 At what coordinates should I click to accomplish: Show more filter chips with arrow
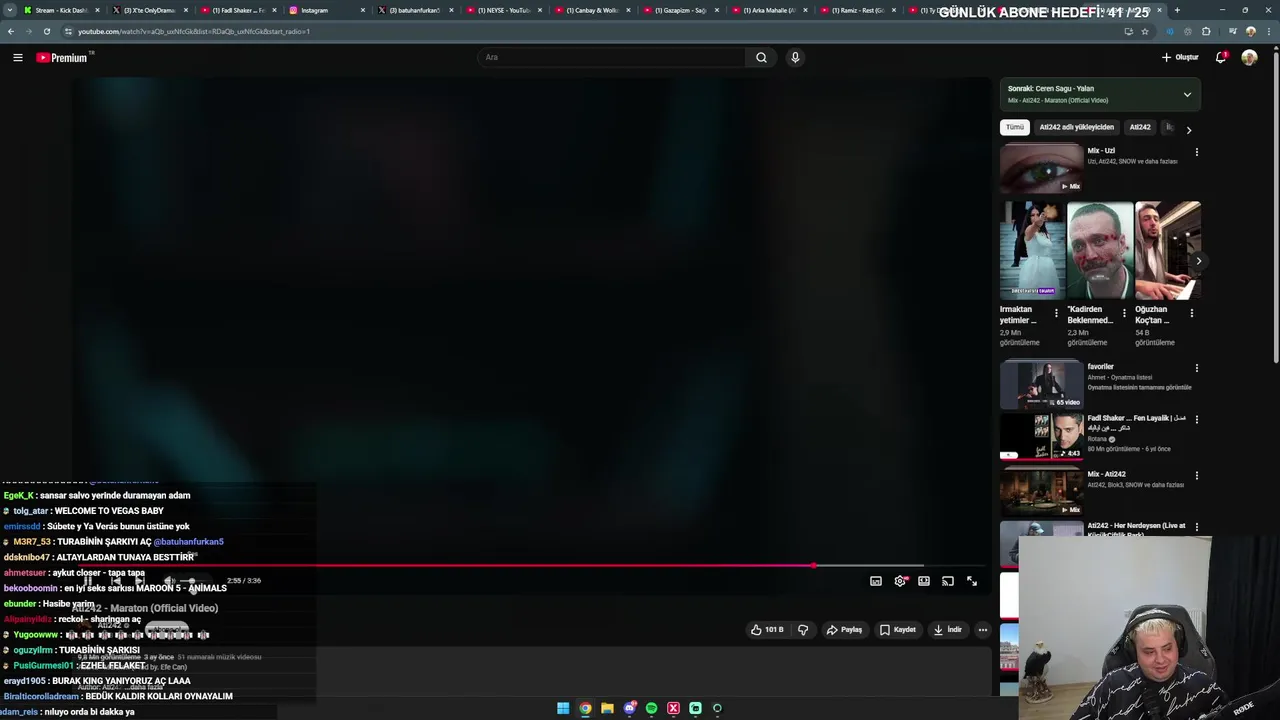click(1188, 129)
